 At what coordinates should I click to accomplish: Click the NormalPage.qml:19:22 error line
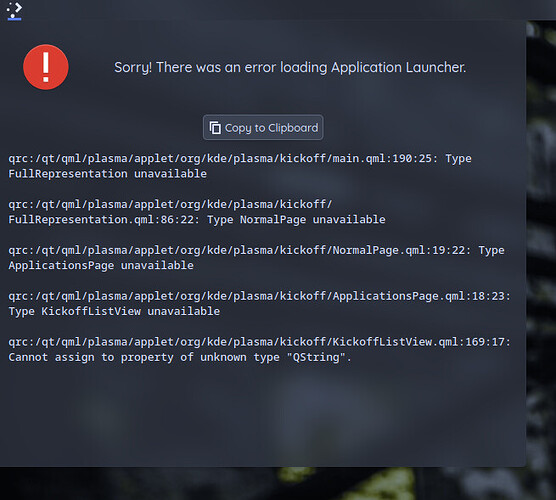click(256, 250)
